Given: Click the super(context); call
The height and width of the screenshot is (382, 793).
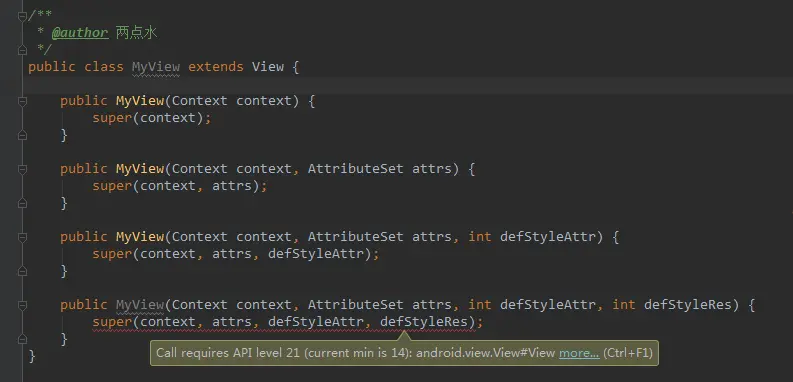Looking at the screenshot, I should (152, 118).
